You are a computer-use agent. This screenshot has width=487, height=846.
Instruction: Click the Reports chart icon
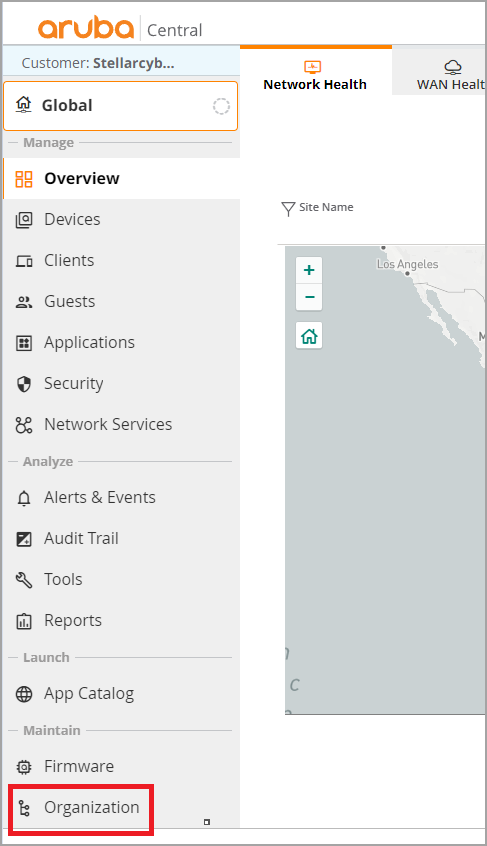pyautogui.click(x=24, y=621)
